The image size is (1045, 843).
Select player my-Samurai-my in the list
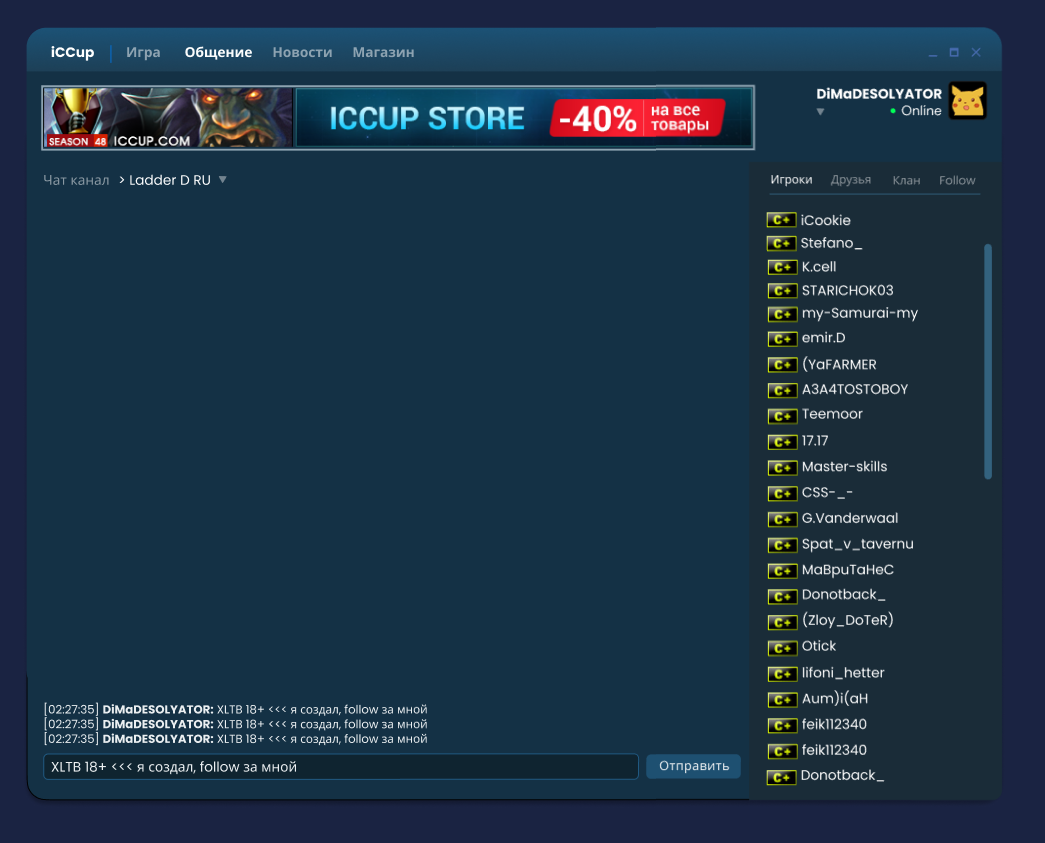click(859, 313)
